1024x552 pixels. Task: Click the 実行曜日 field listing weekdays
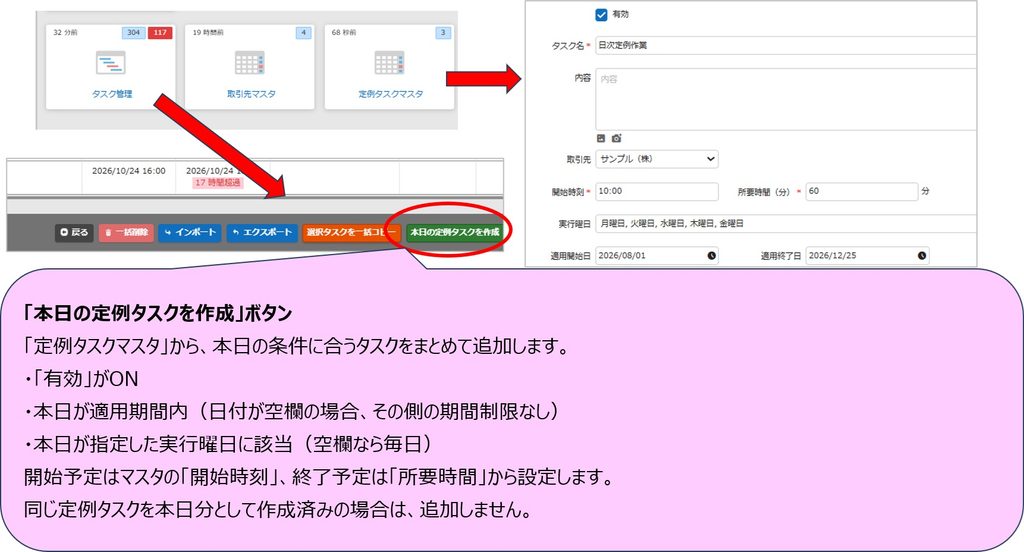tap(786, 223)
